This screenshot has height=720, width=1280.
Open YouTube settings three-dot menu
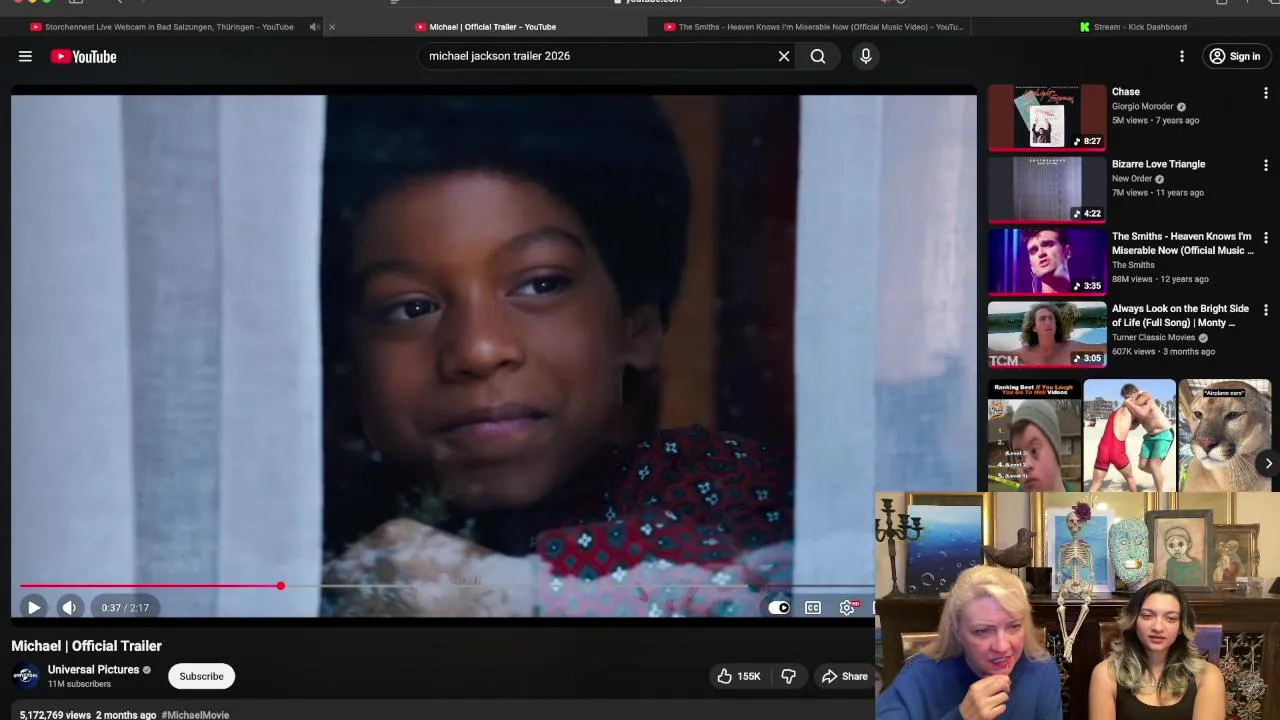(1182, 57)
